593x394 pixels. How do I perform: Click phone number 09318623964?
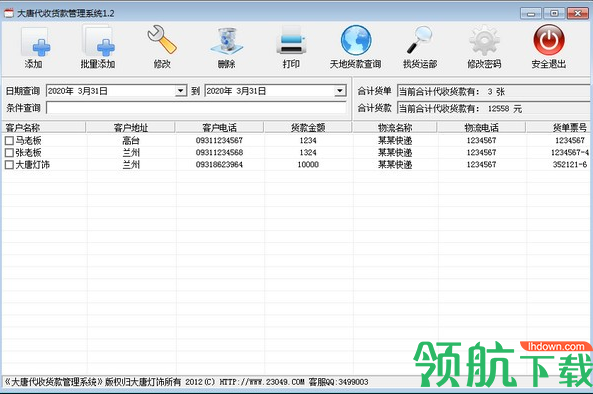[x=219, y=165]
